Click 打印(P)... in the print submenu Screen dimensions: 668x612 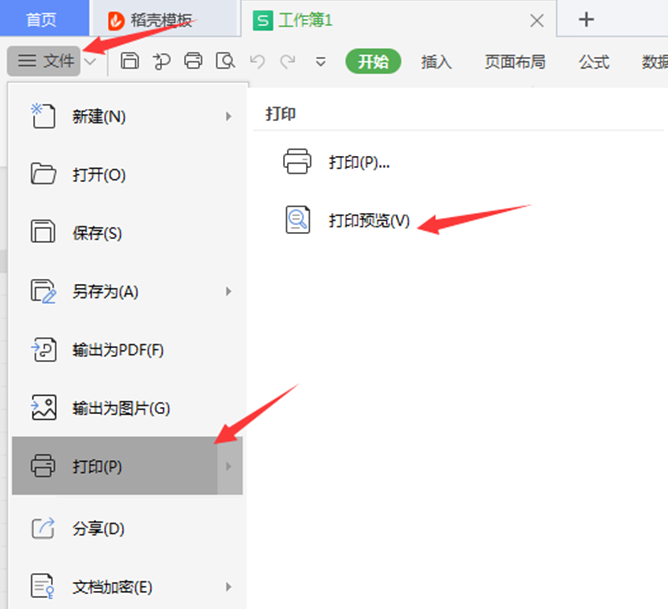(x=359, y=162)
